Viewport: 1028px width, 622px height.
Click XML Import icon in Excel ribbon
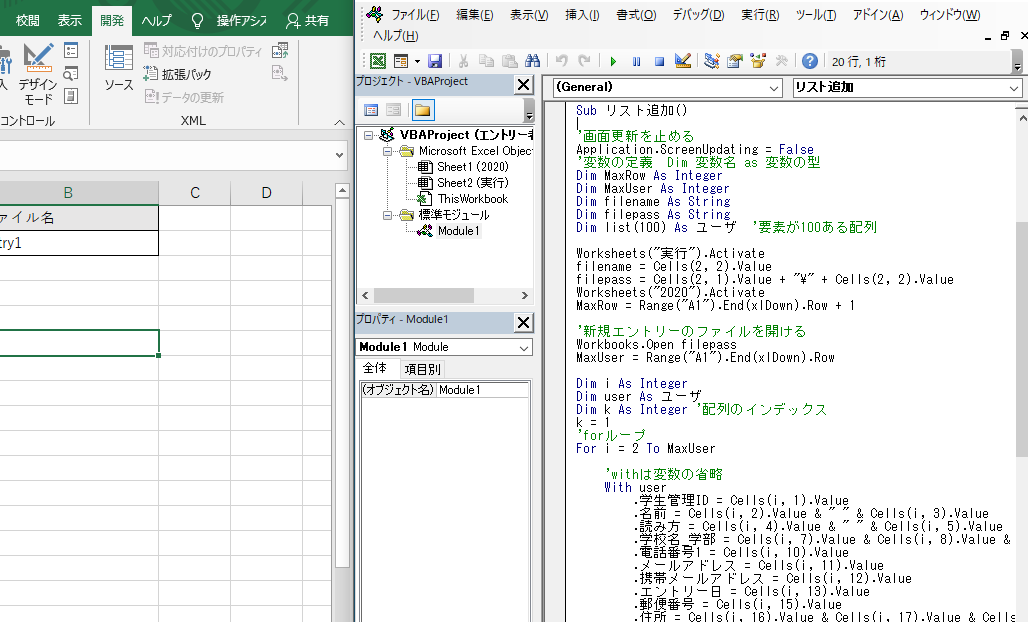click(280, 50)
